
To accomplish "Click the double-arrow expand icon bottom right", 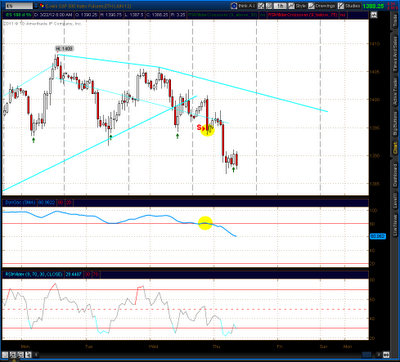I will 386,354.
